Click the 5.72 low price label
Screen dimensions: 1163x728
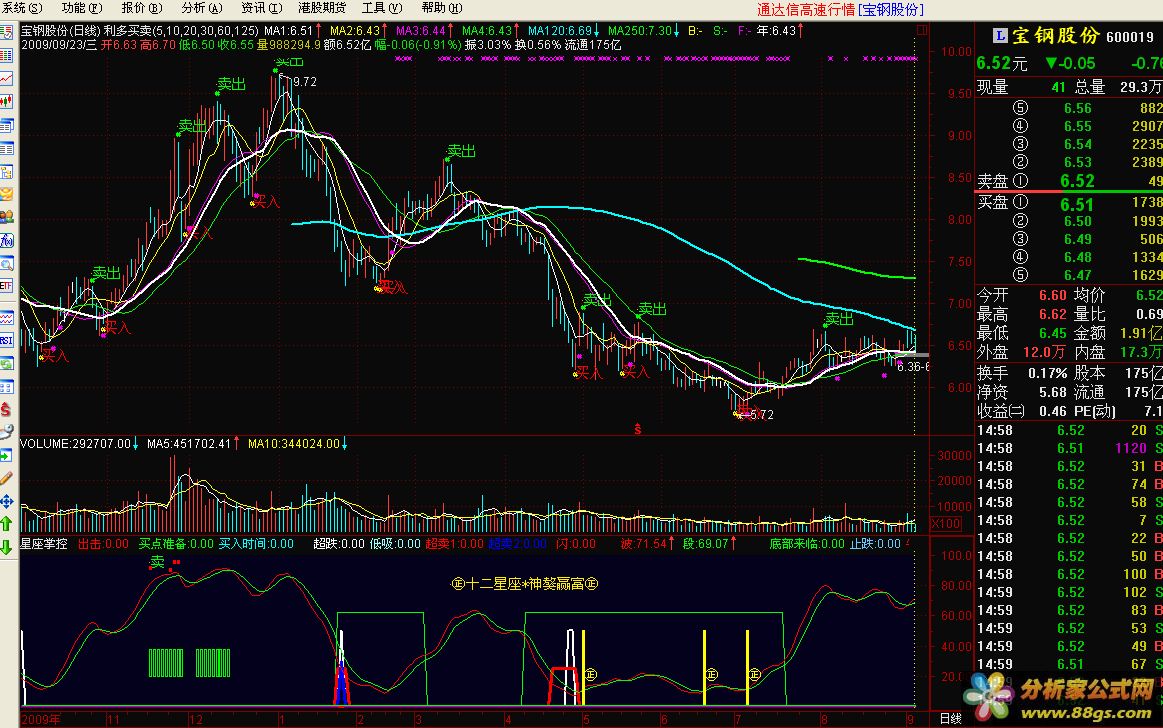pyautogui.click(x=762, y=414)
